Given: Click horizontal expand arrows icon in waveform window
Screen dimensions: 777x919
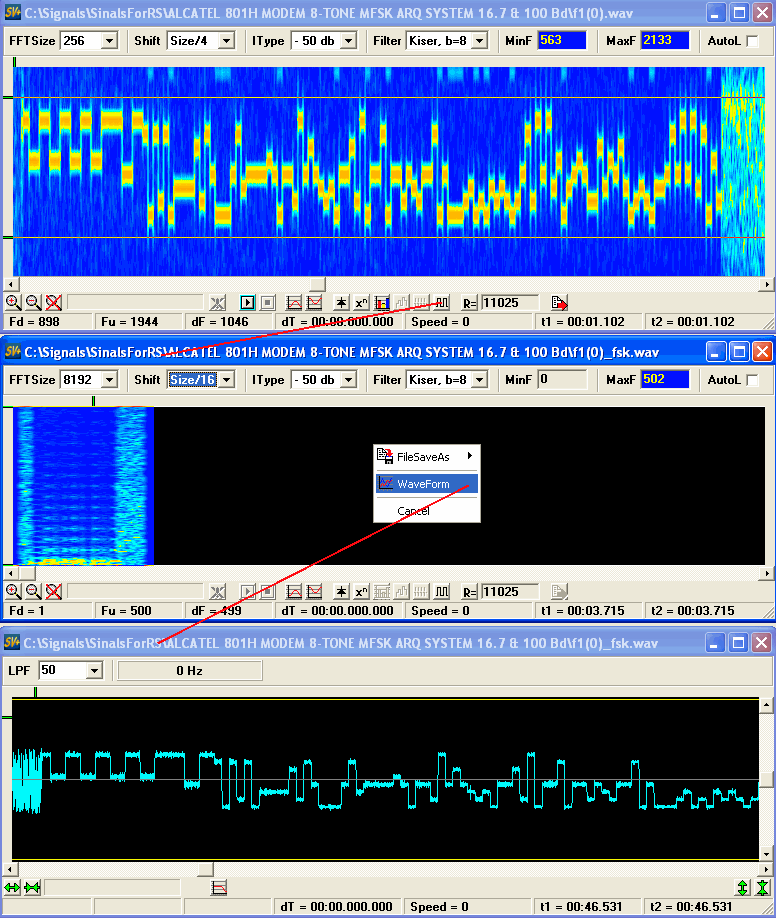Looking at the screenshot, I should coord(12,888).
